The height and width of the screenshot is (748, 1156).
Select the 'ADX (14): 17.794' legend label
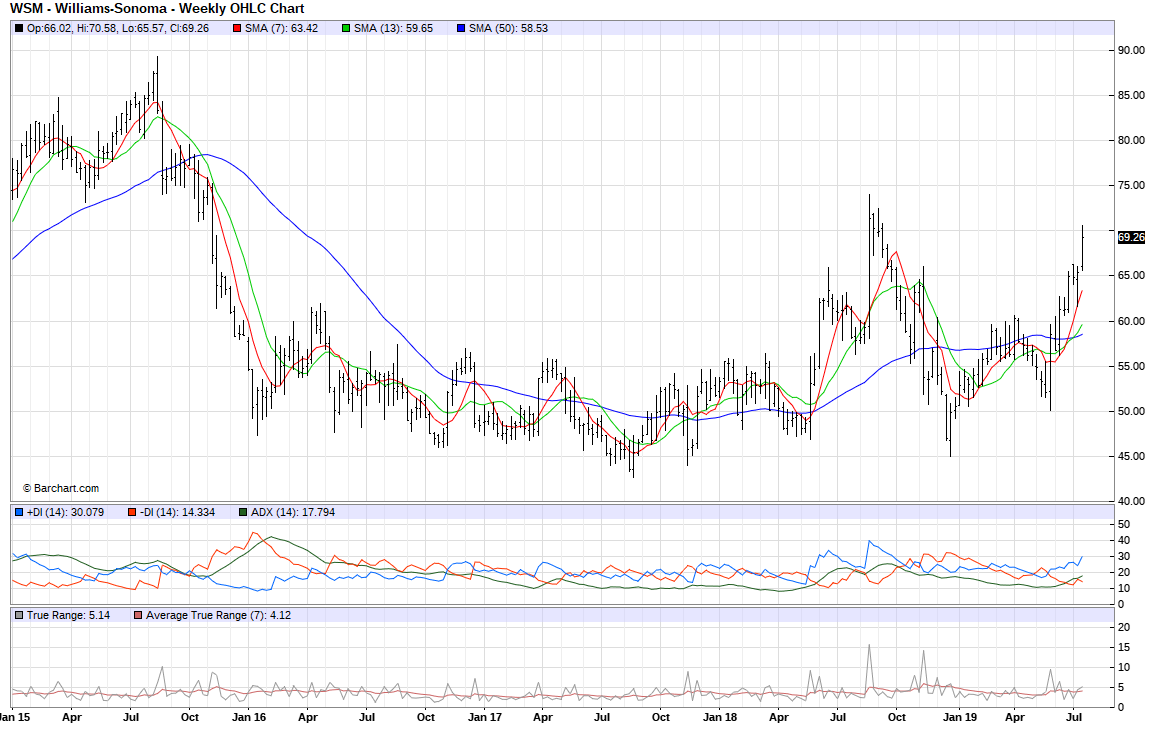(293, 512)
